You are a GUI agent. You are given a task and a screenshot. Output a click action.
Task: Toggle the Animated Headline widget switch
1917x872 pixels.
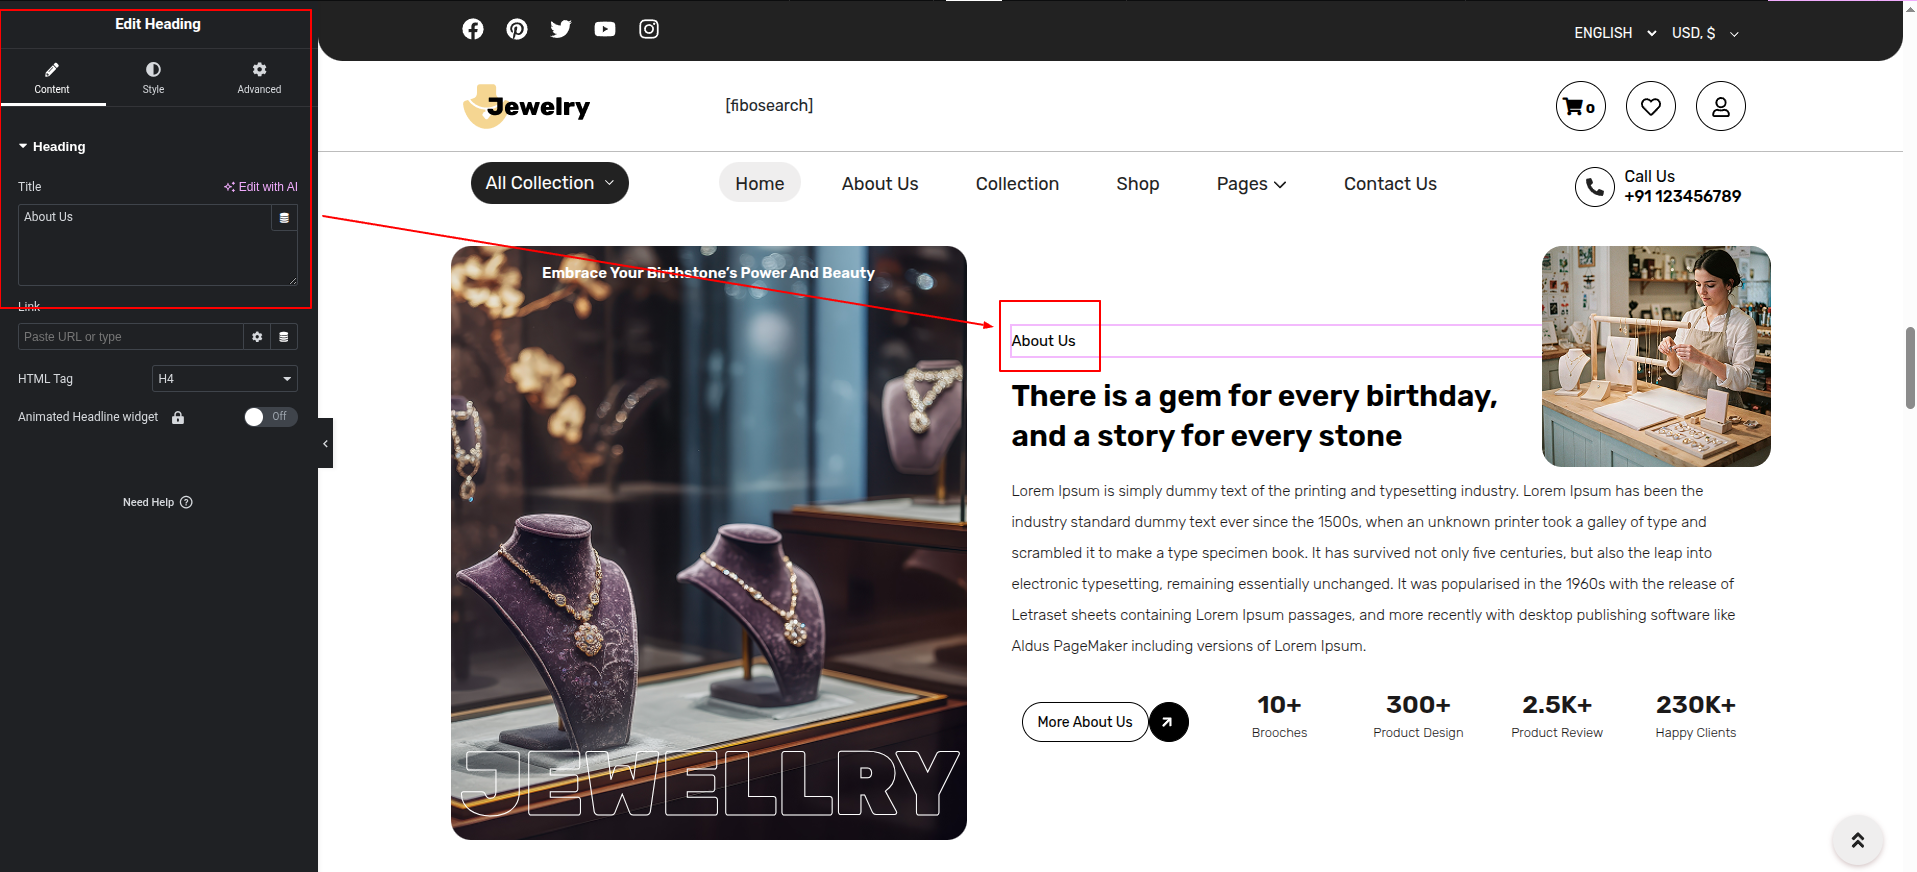[270, 417]
